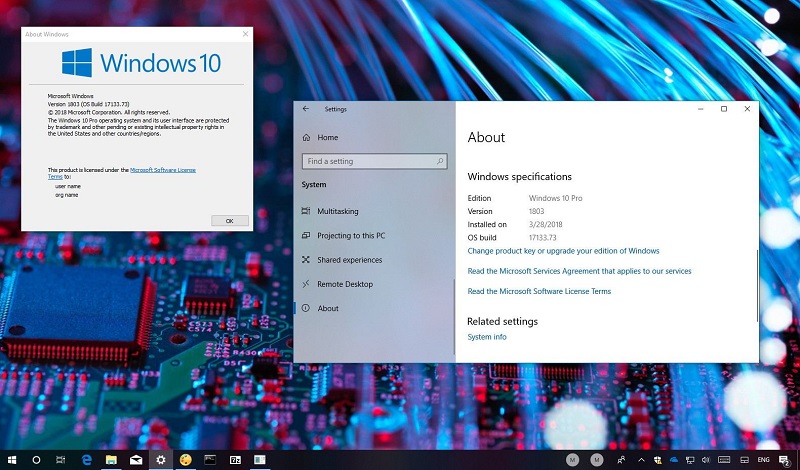Open Cortana search circle on taskbar
The image size is (800, 470).
point(36,460)
